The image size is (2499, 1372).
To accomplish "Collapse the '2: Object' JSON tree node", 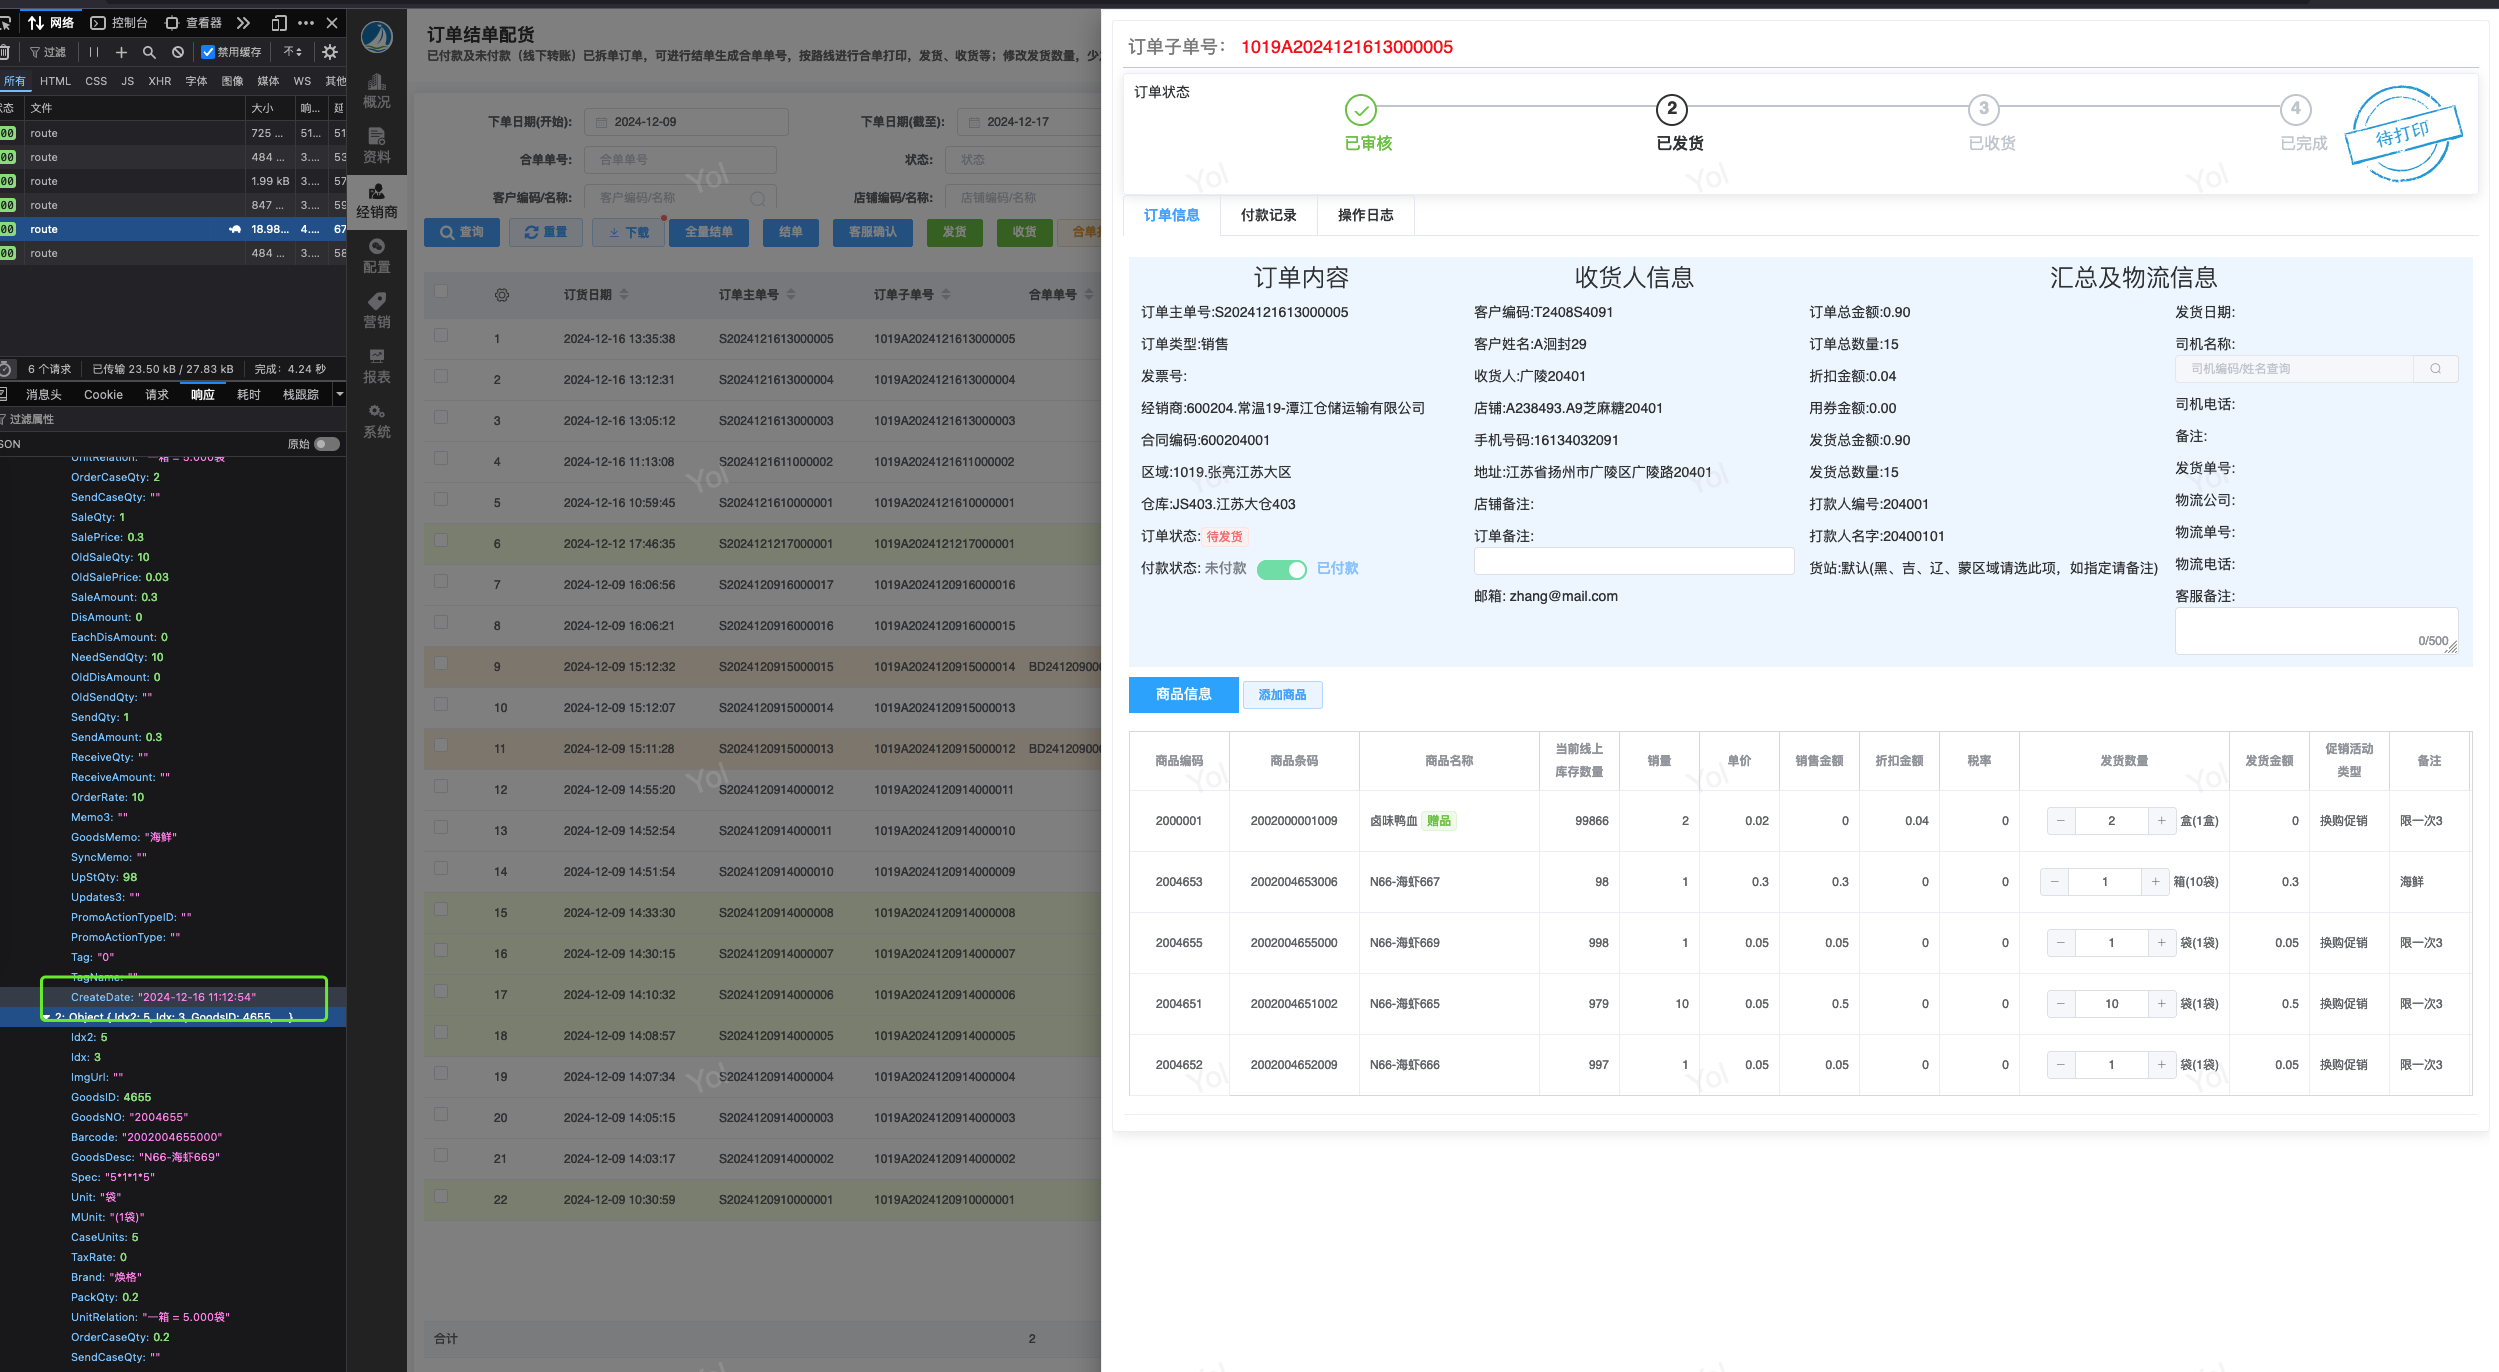I will 46,1017.
